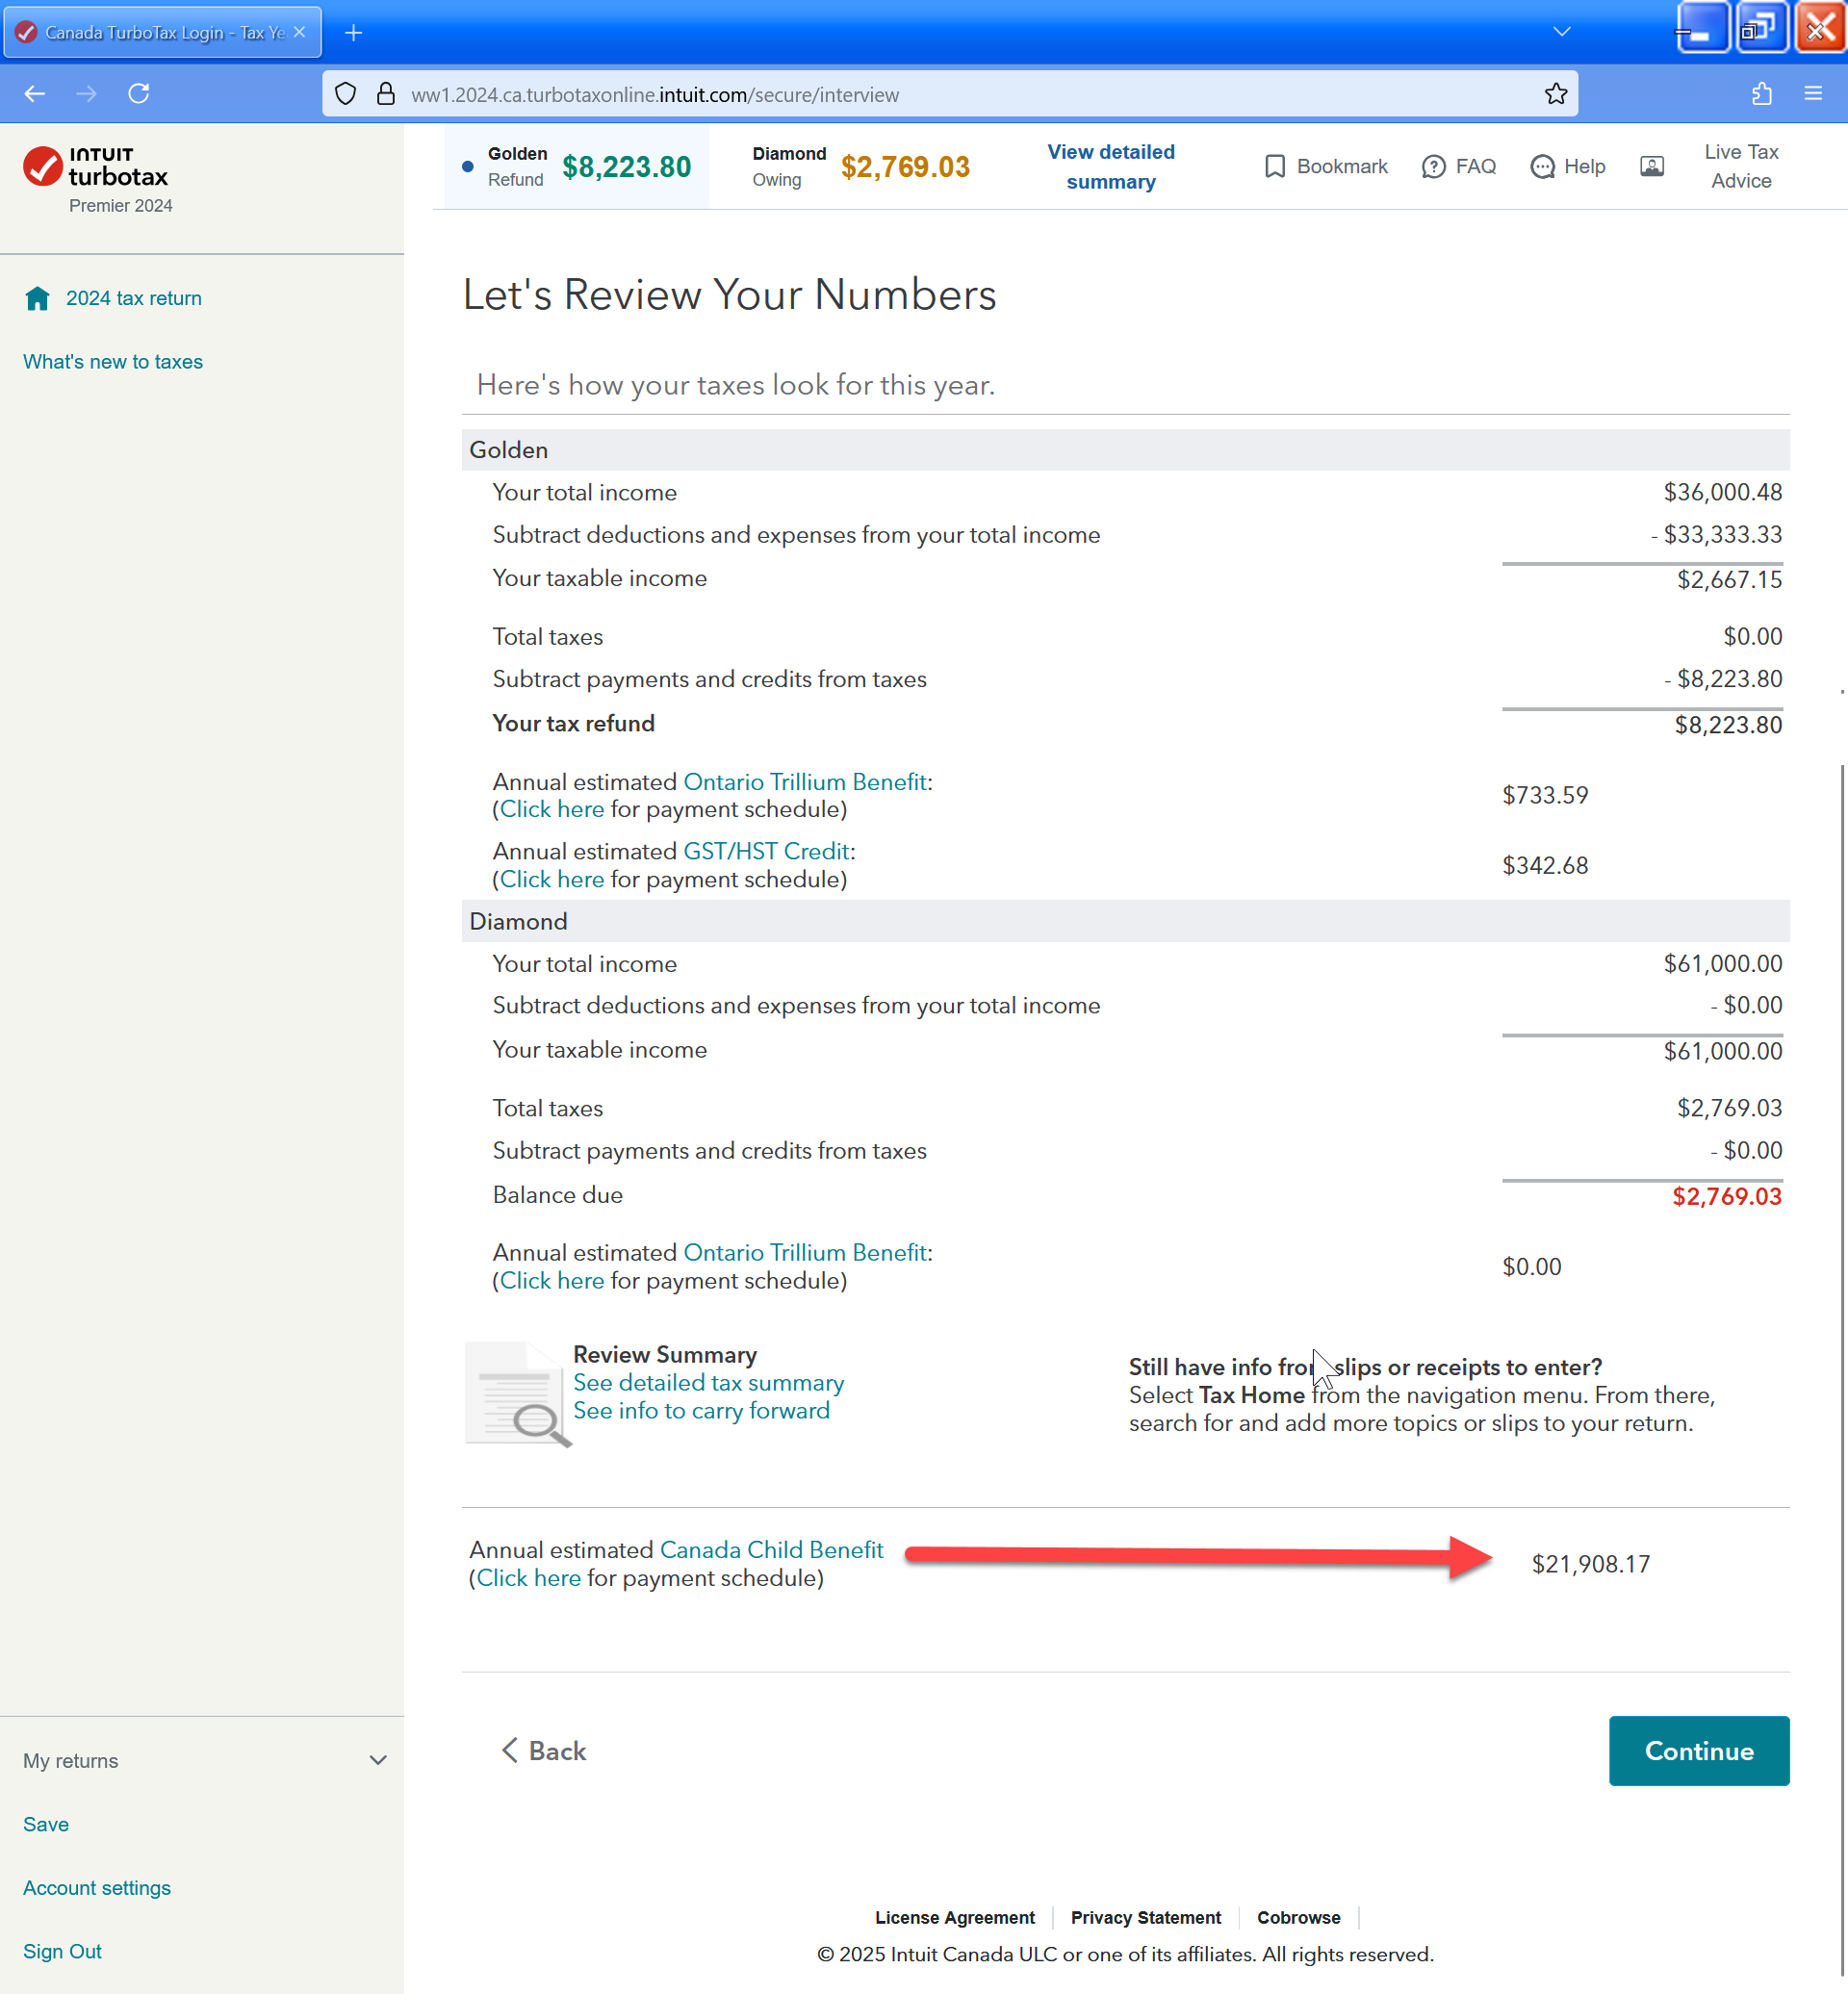Open the Firefox hamburger menu
This screenshot has width=1848, height=1994.
(1813, 94)
